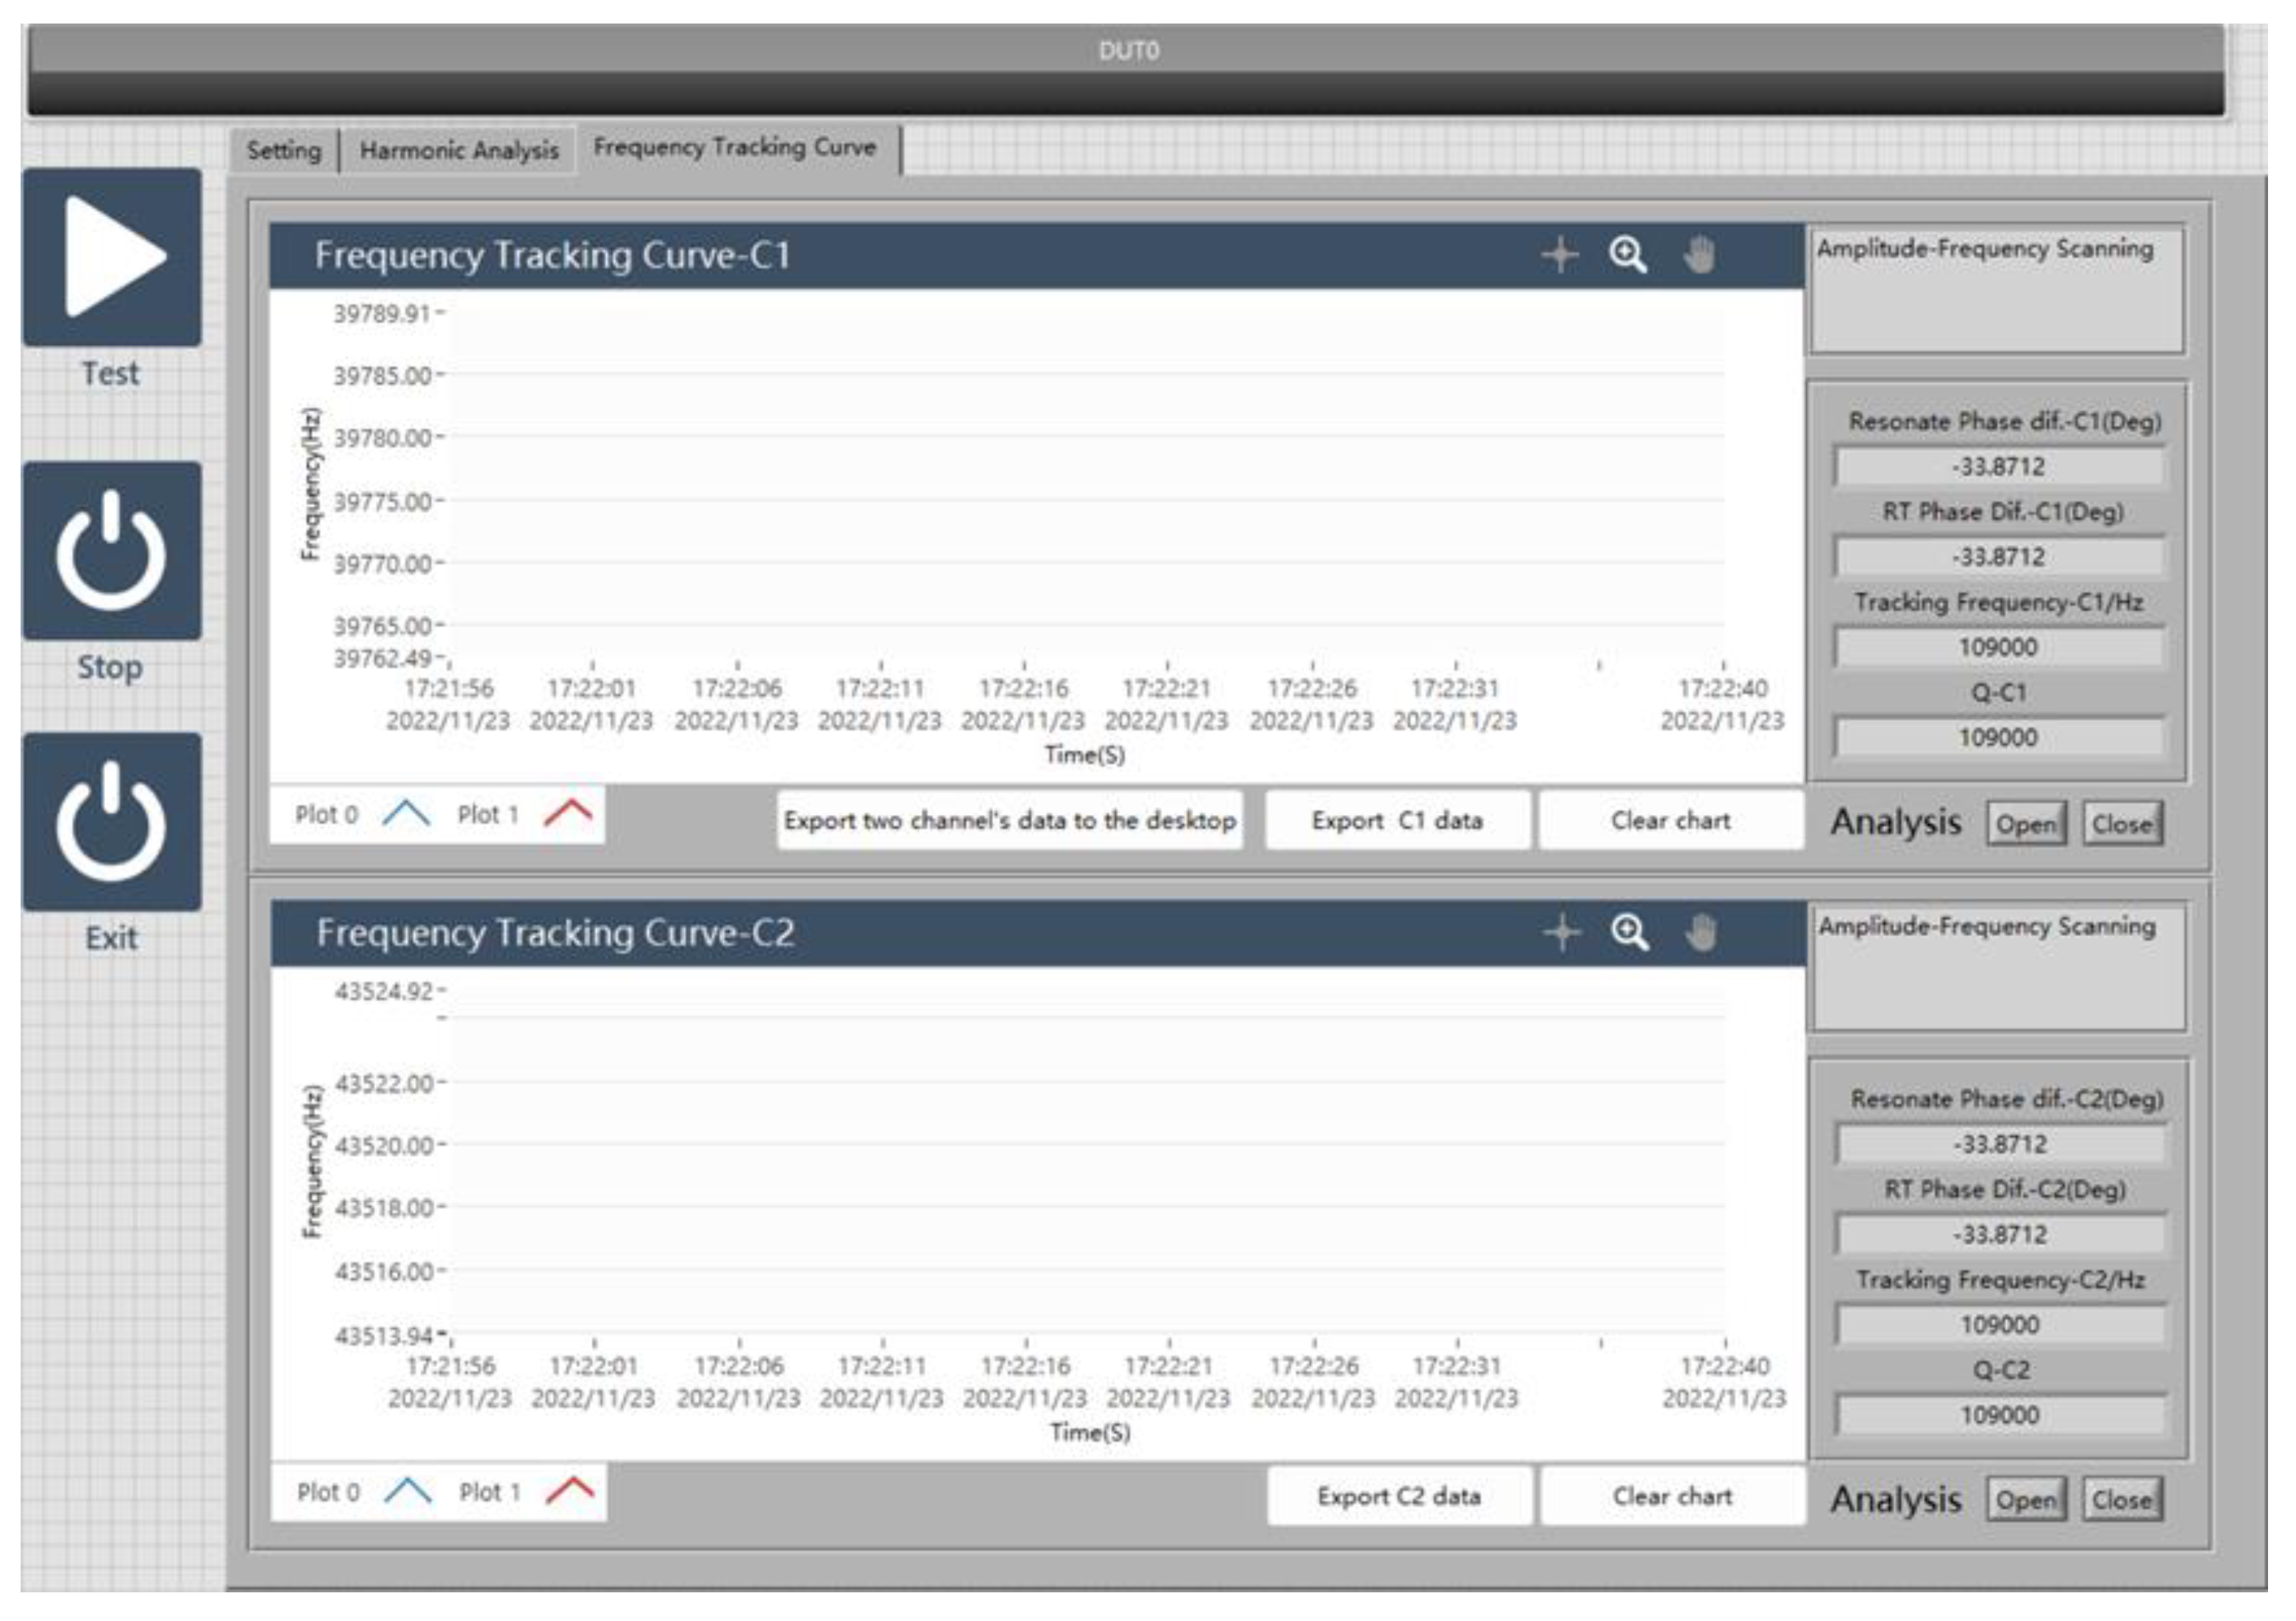Screen dimensions: 2296x1621
Task: Activate zoom magnifier tool on C2 chart
Action: (x=1630, y=933)
